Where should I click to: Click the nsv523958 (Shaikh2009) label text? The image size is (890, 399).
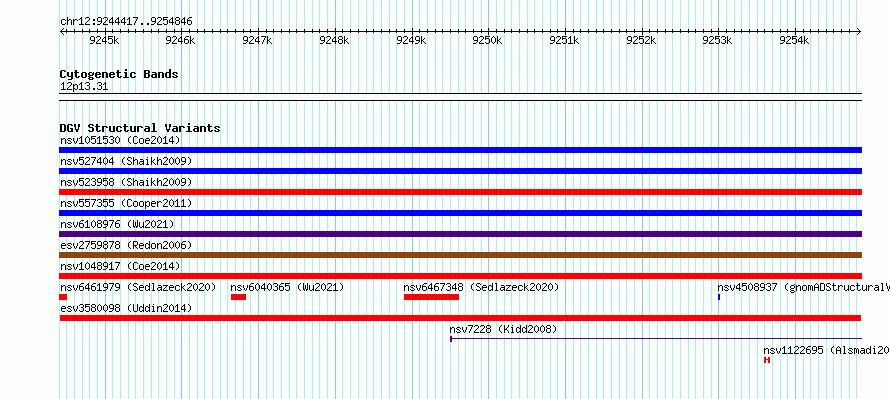pos(126,182)
